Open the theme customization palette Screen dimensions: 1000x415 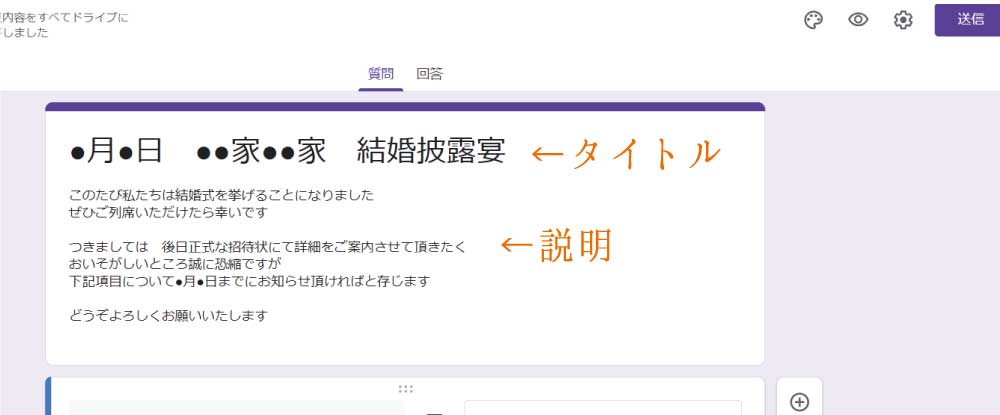pyautogui.click(x=813, y=20)
